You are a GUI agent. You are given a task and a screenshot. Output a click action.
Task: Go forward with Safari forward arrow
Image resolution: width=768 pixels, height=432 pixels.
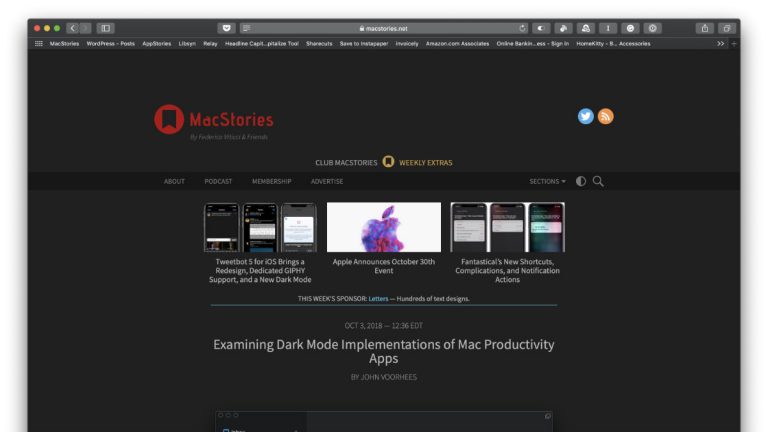(x=85, y=28)
